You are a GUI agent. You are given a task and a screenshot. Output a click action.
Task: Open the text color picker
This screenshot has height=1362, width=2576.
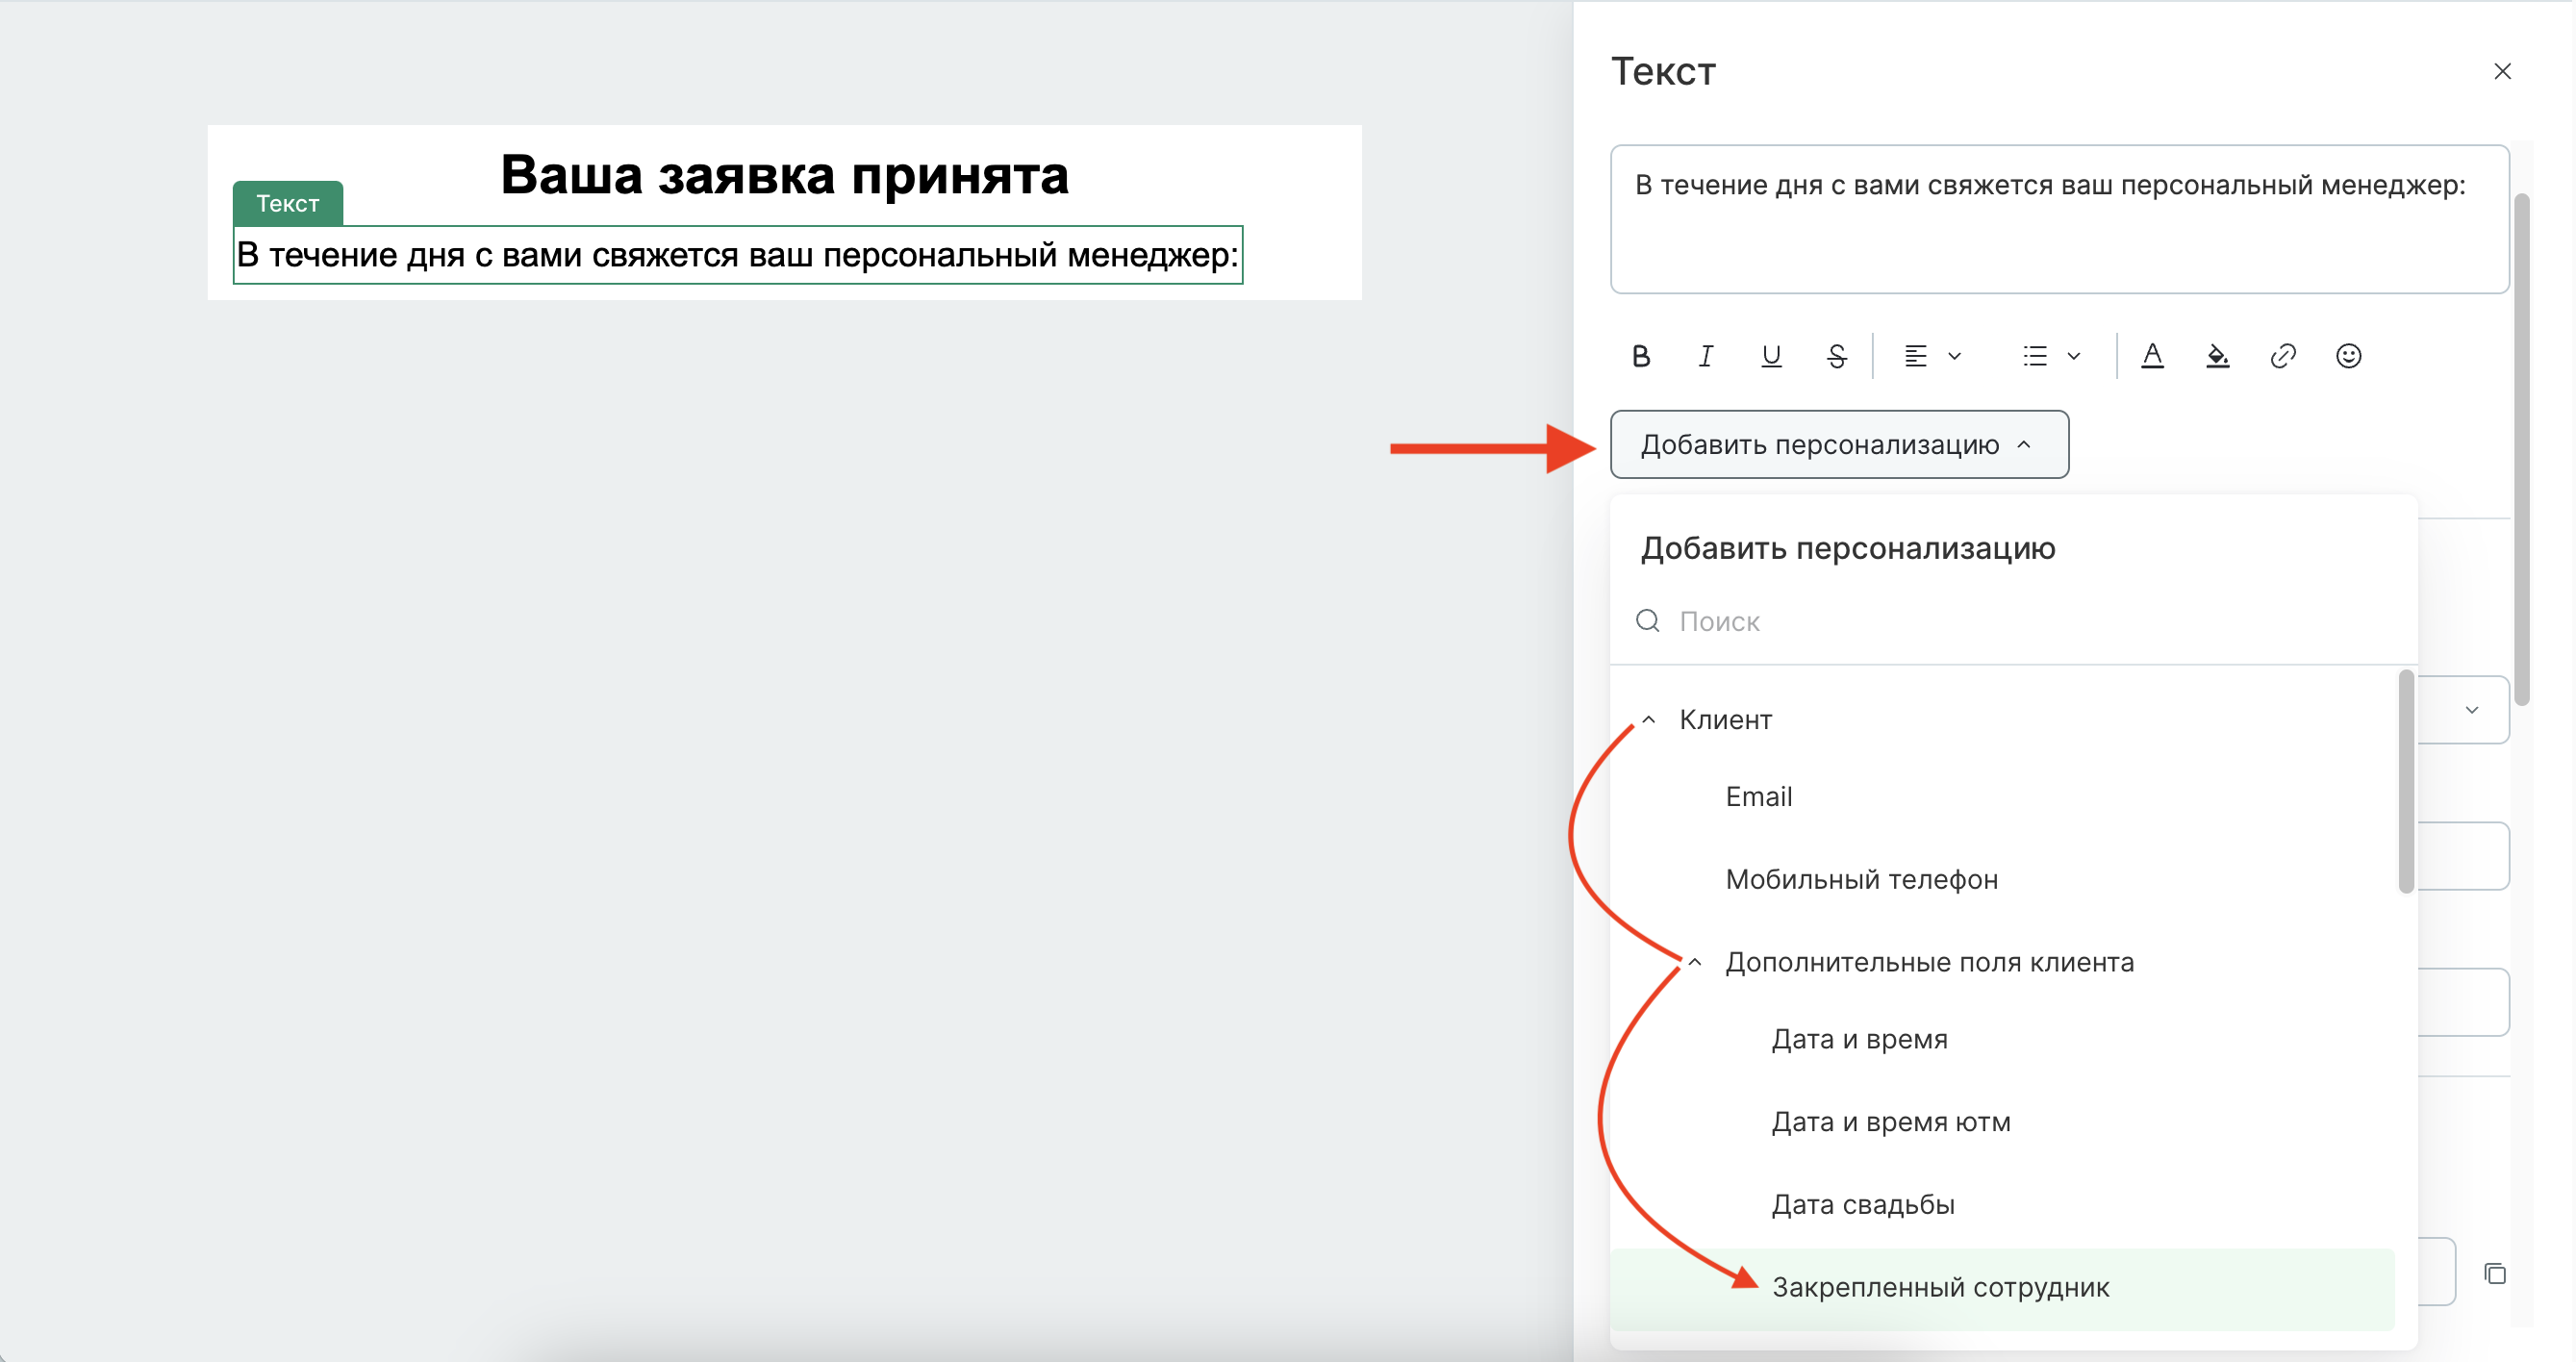click(2152, 356)
